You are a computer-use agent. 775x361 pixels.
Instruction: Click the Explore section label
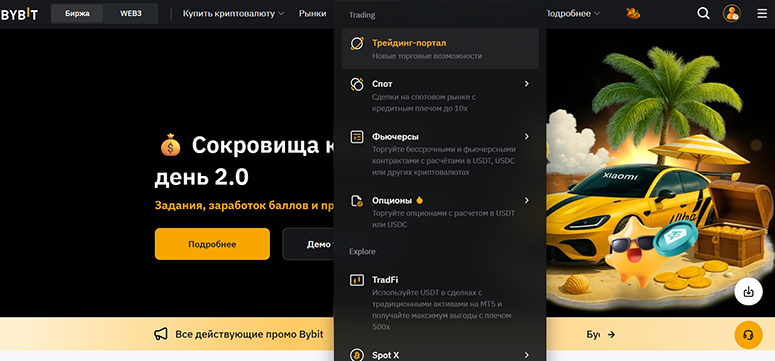[x=362, y=252]
